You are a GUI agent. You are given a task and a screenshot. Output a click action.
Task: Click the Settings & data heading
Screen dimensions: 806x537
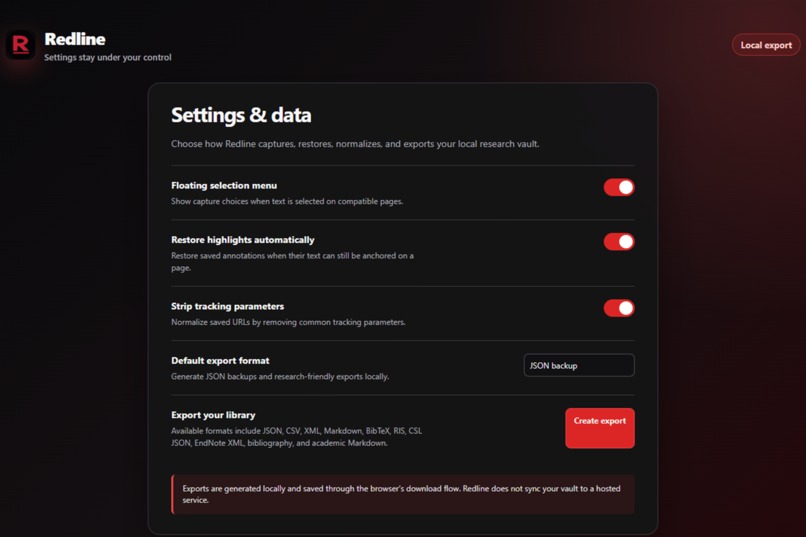pos(241,115)
